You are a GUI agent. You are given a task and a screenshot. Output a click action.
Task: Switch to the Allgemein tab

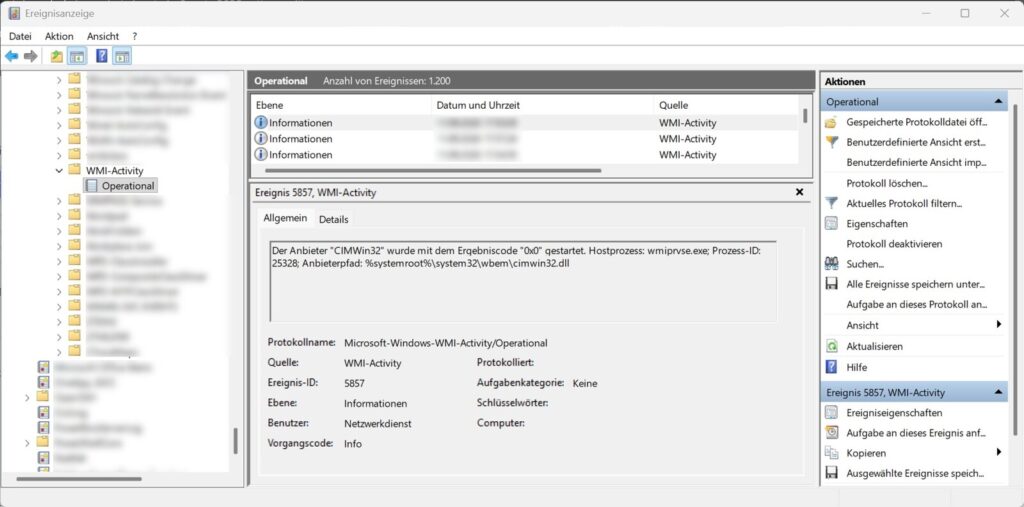[x=285, y=219]
